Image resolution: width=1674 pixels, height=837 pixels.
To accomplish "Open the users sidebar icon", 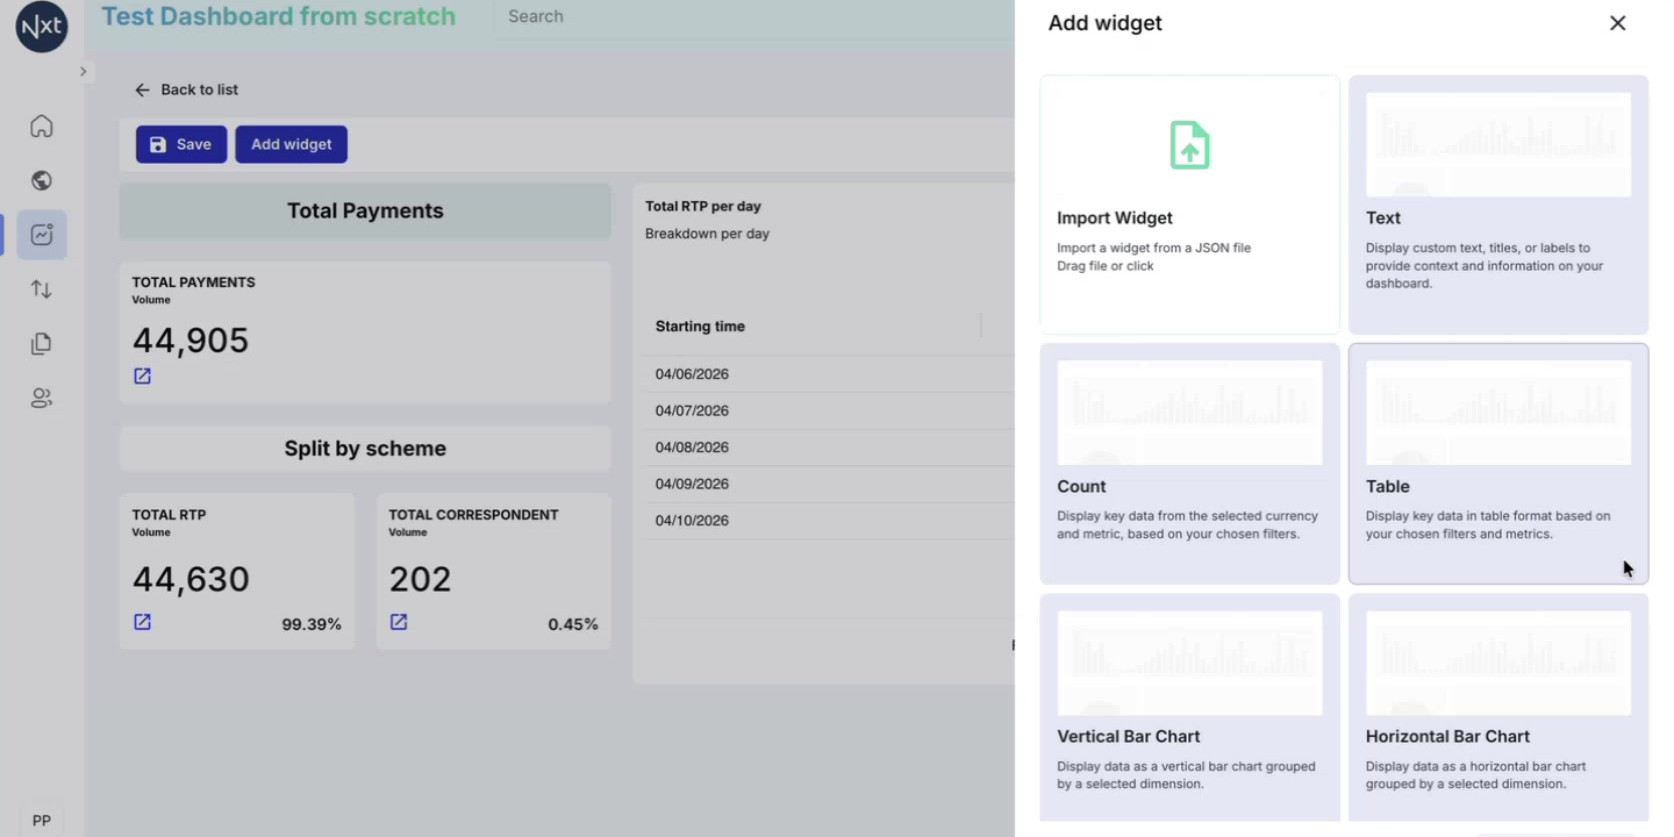I will pos(41,398).
